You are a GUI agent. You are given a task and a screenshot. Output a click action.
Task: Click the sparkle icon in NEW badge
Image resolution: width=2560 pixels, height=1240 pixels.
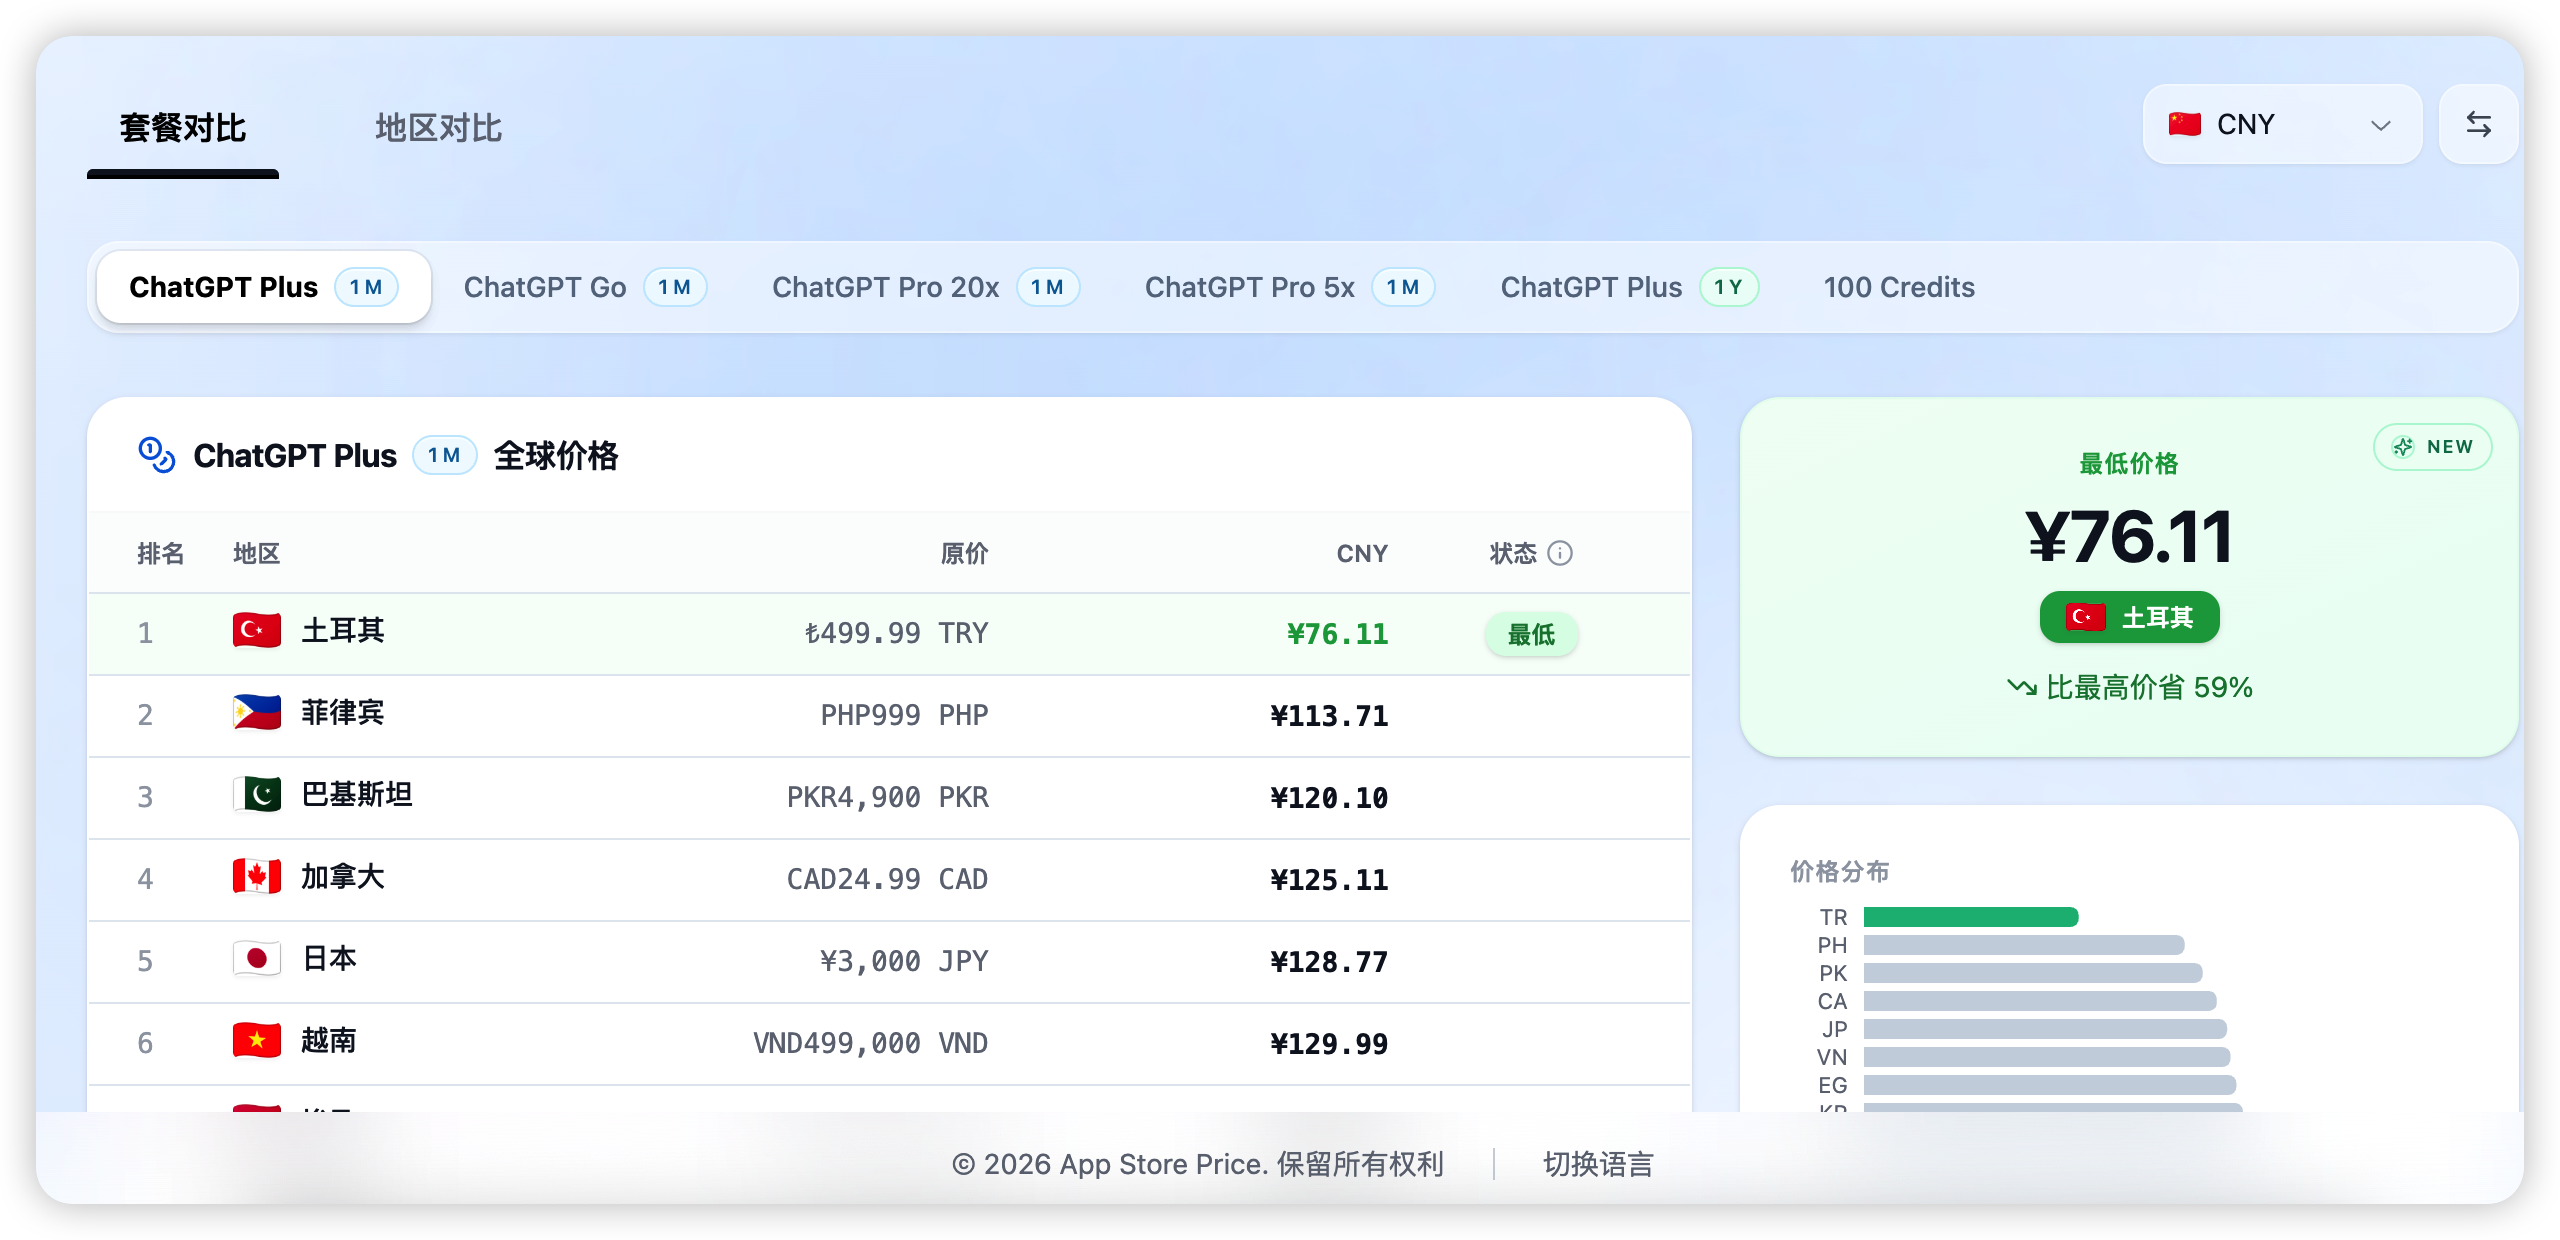click(x=2403, y=447)
